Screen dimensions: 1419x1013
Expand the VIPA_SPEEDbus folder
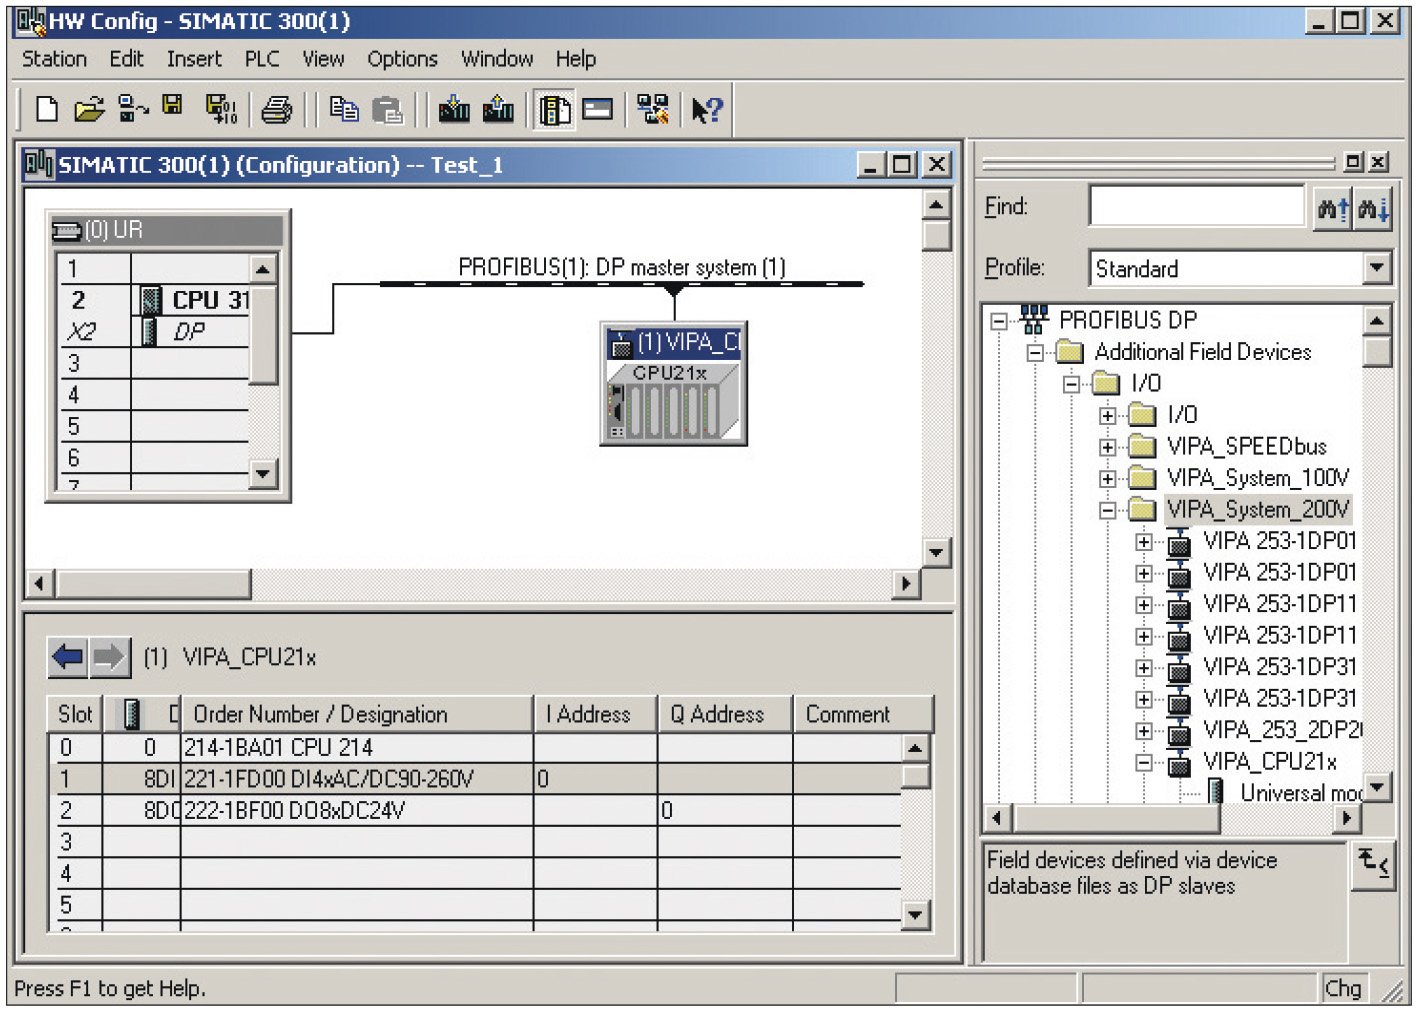pos(1107,447)
